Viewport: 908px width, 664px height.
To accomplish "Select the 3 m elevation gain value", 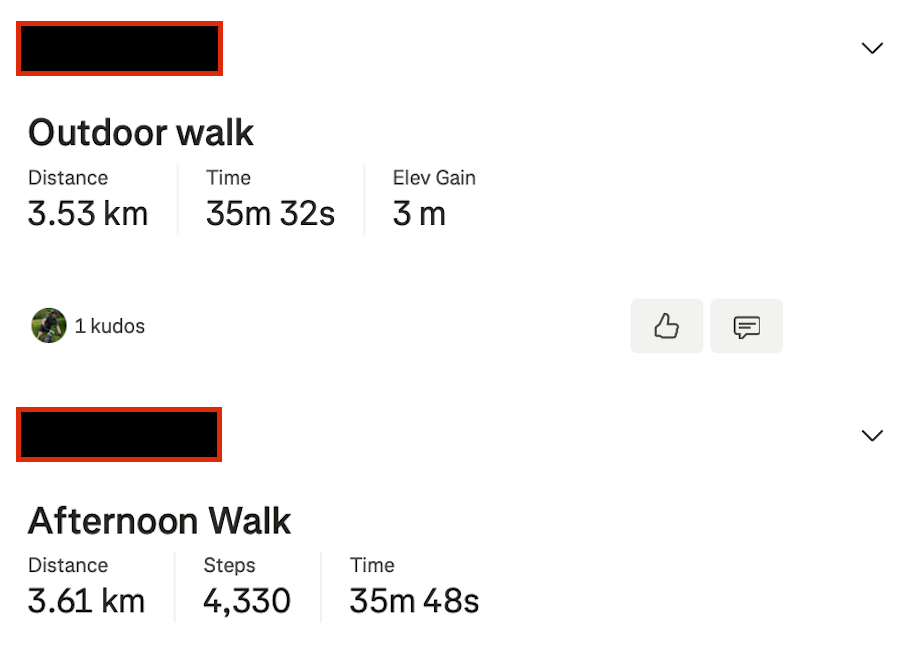I will 419,214.
